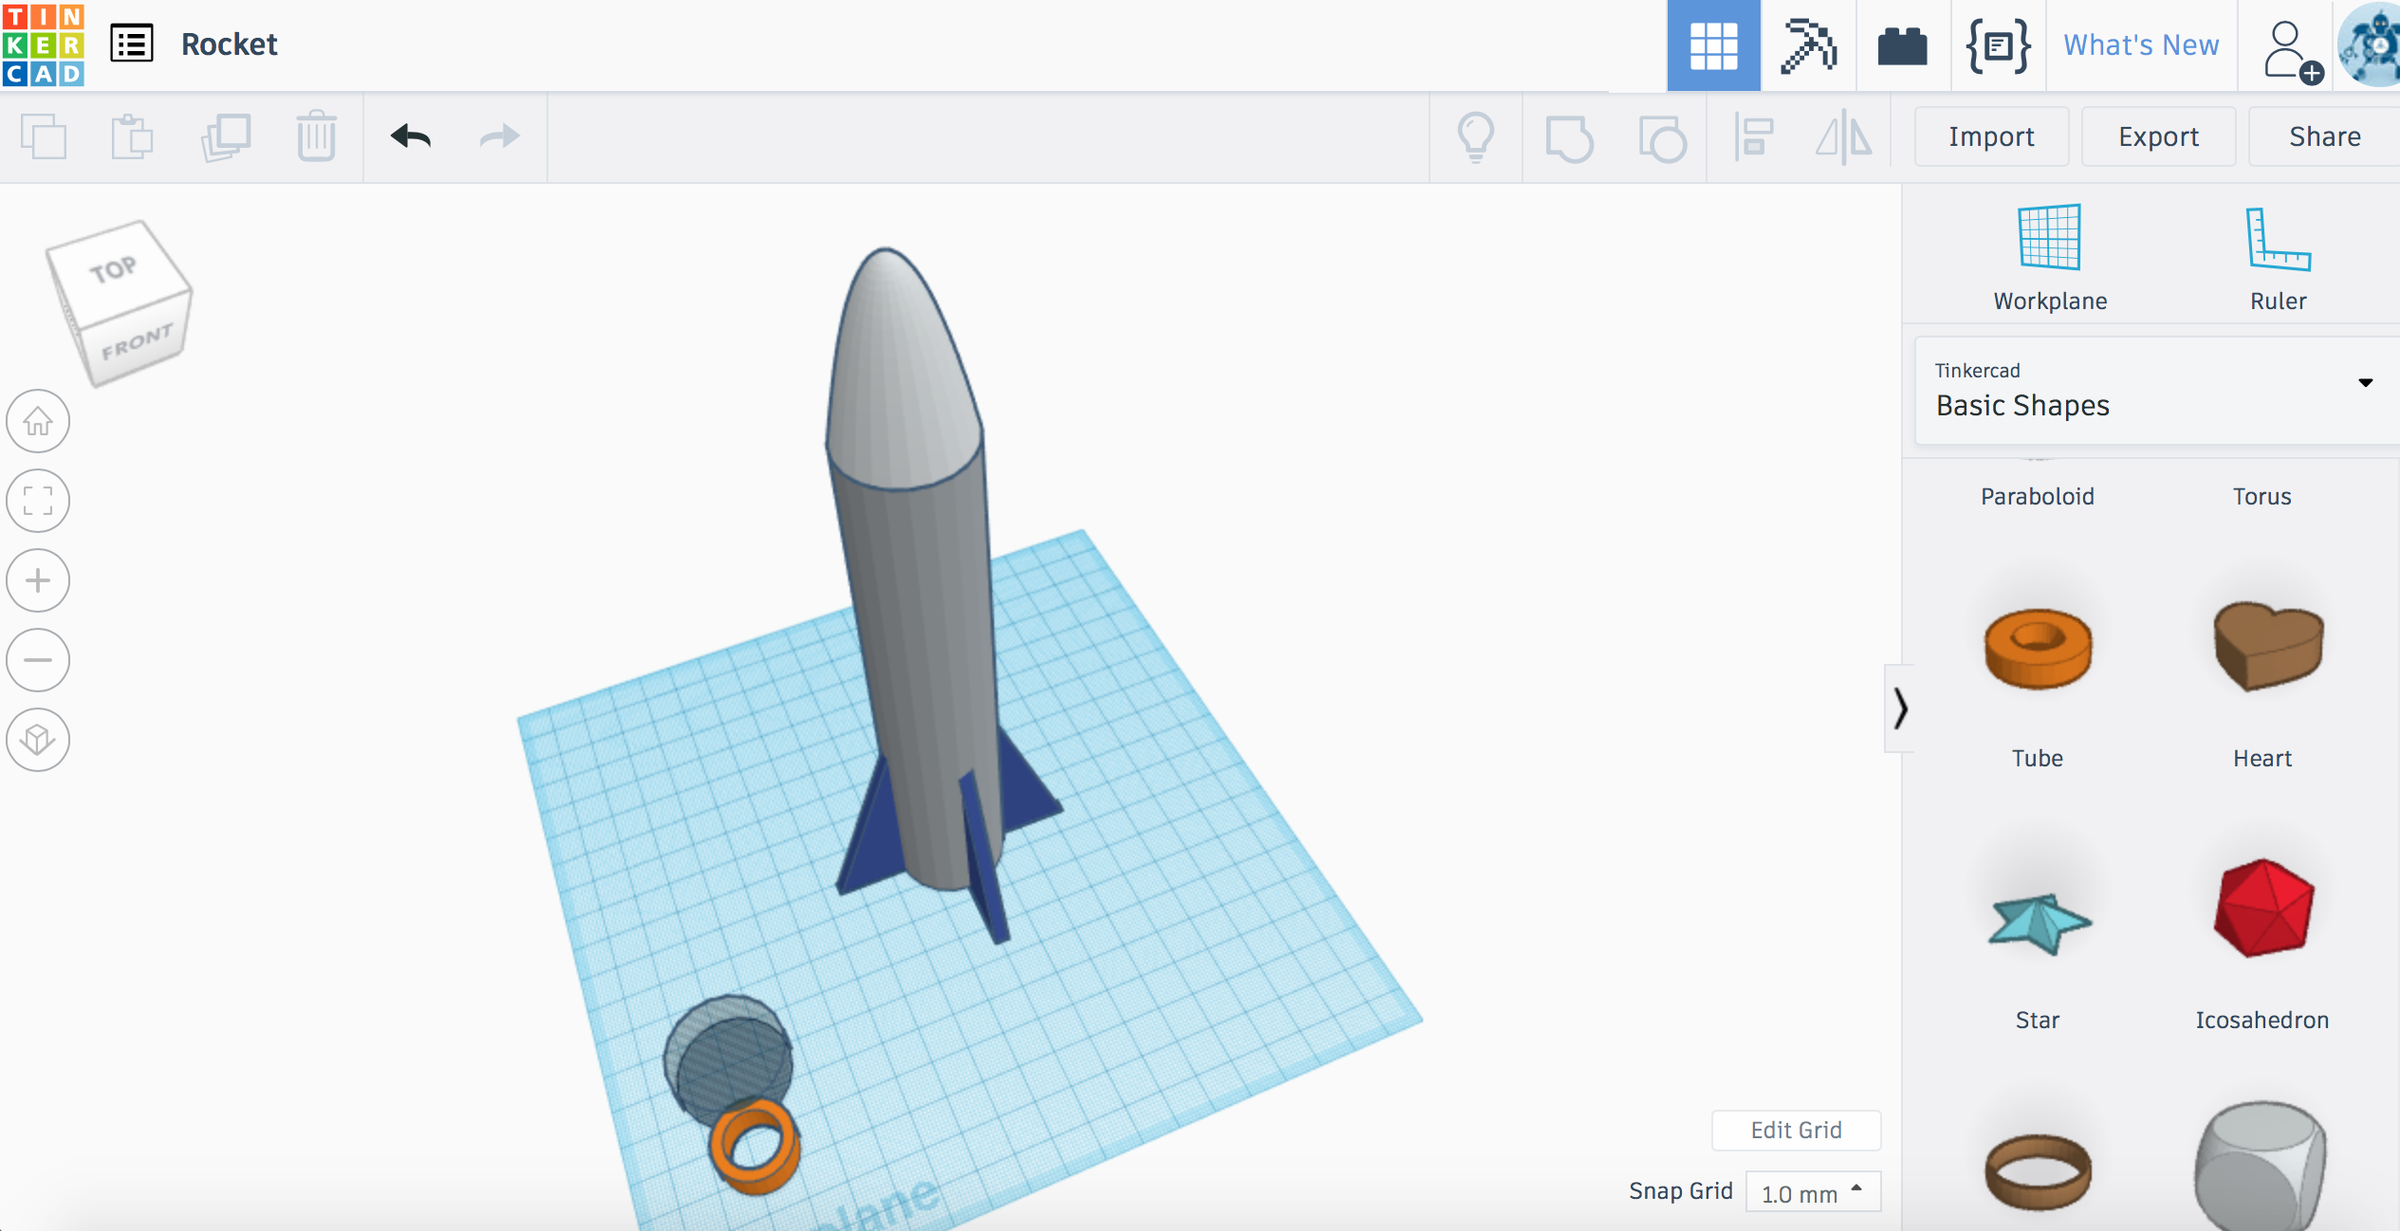2400x1231 pixels.
Task: Switch to Blocks (Minecraft) view
Action: click(1808, 45)
